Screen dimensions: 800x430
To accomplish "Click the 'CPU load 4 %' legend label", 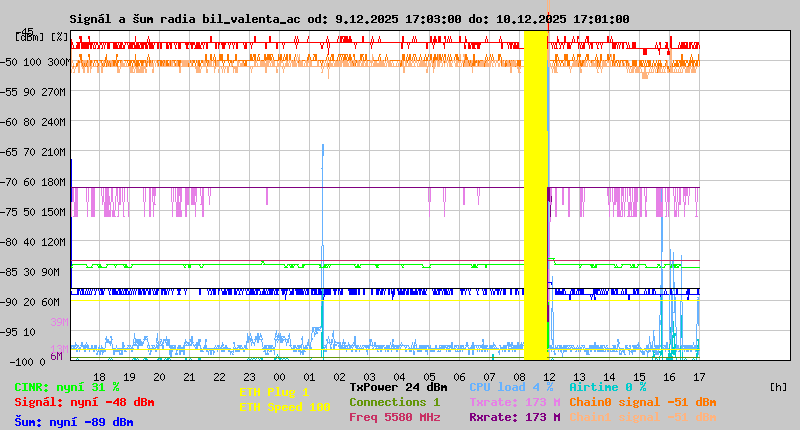I will click(511, 387).
